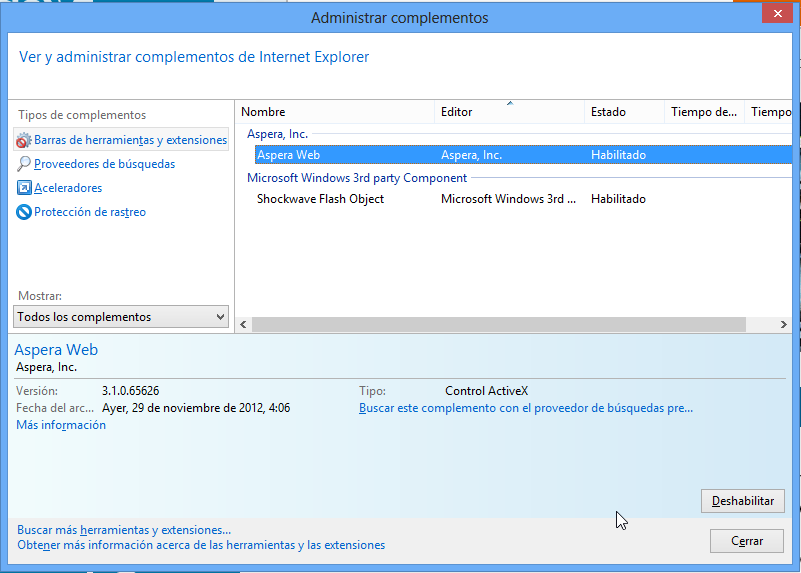801x573 pixels.
Task: Close the Administrar complementos window
Action: click(x=773, y=15)
